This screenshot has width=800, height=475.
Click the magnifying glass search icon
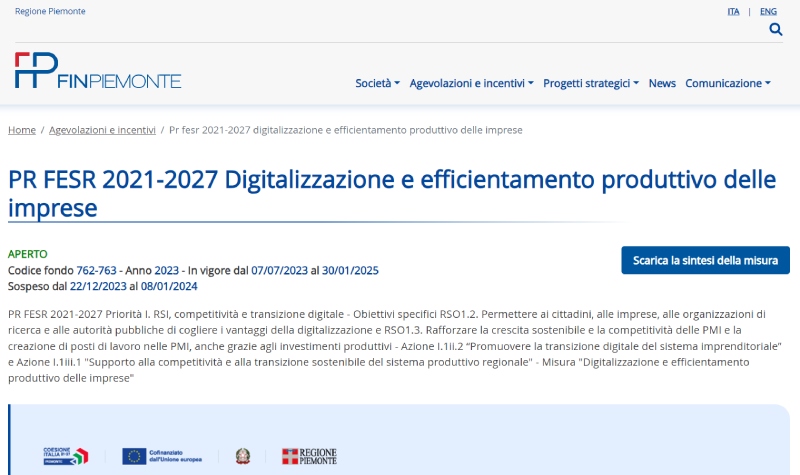(775, 30)
